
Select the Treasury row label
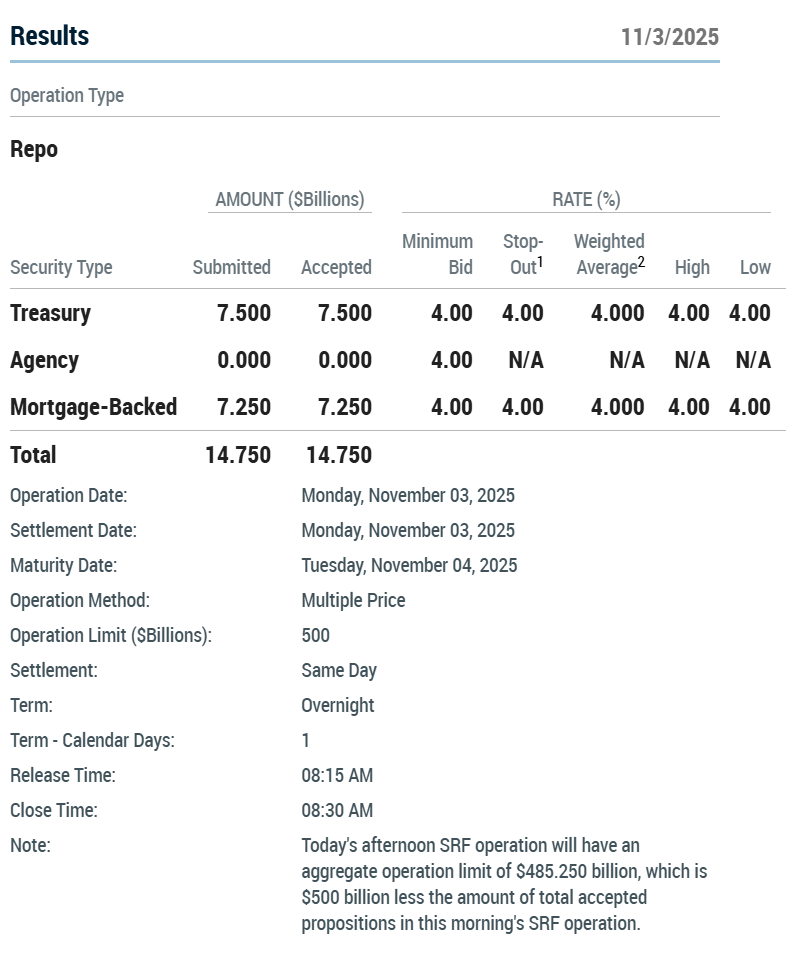pos(50,313)
